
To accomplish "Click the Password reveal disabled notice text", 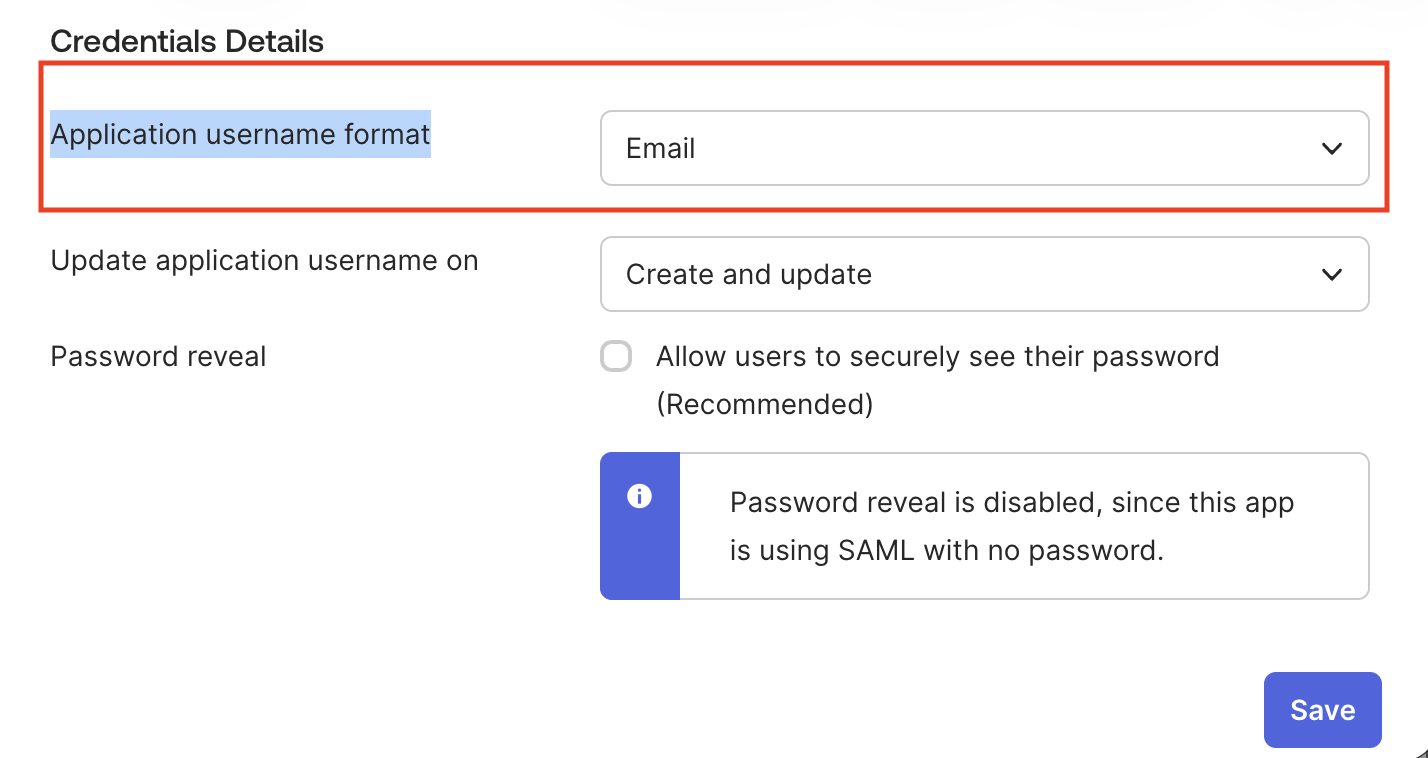I will click(x=1011, y=525).
